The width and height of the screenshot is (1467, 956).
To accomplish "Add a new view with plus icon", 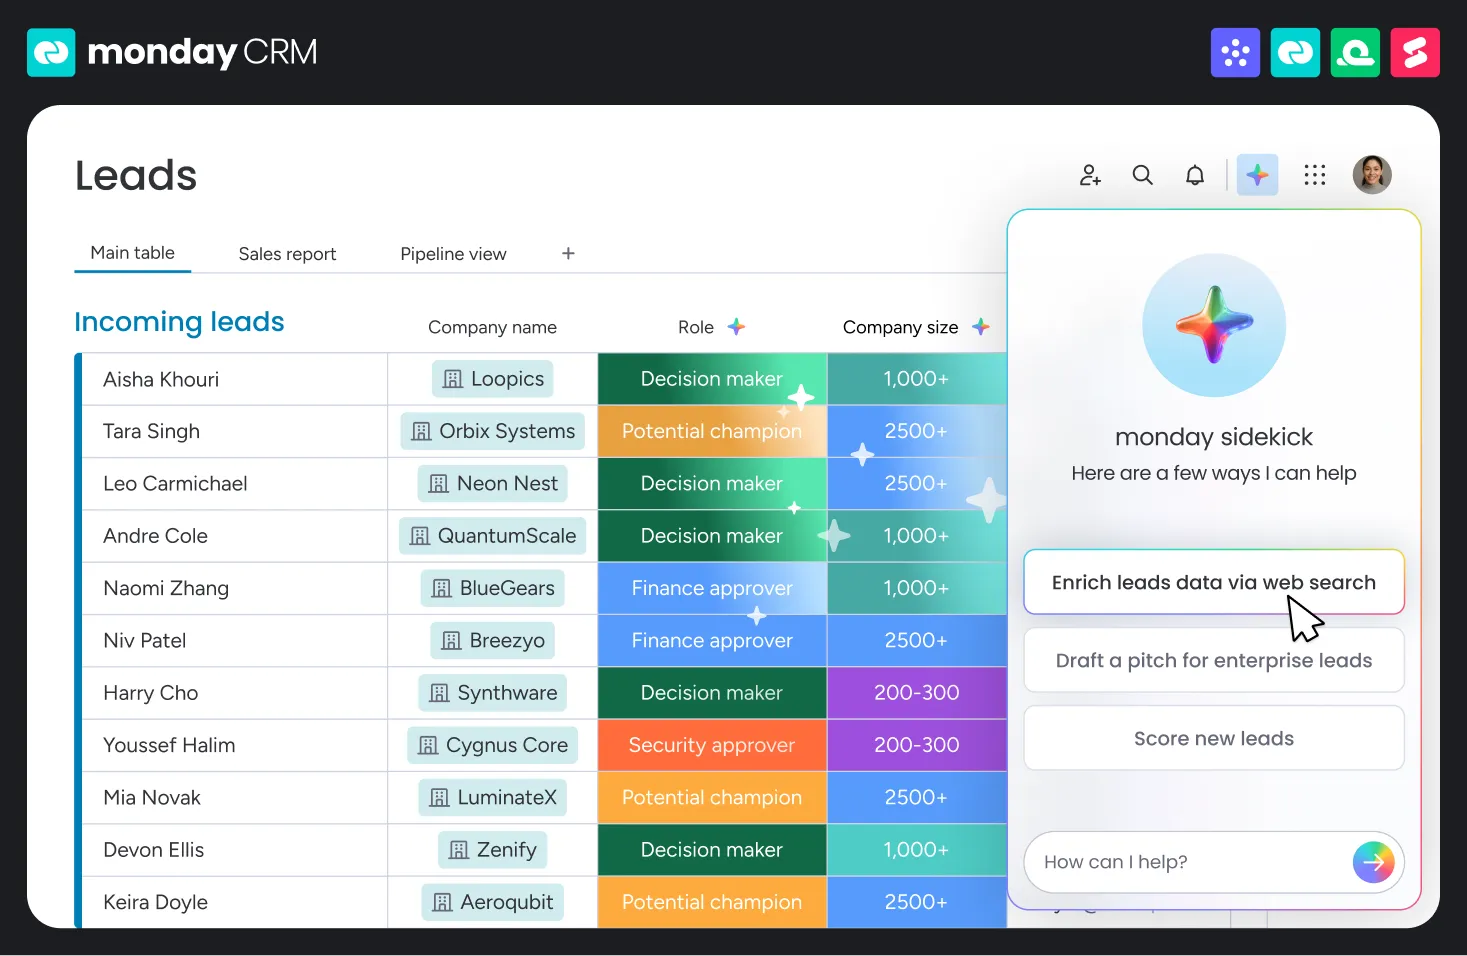I will [x=568, y=253].
